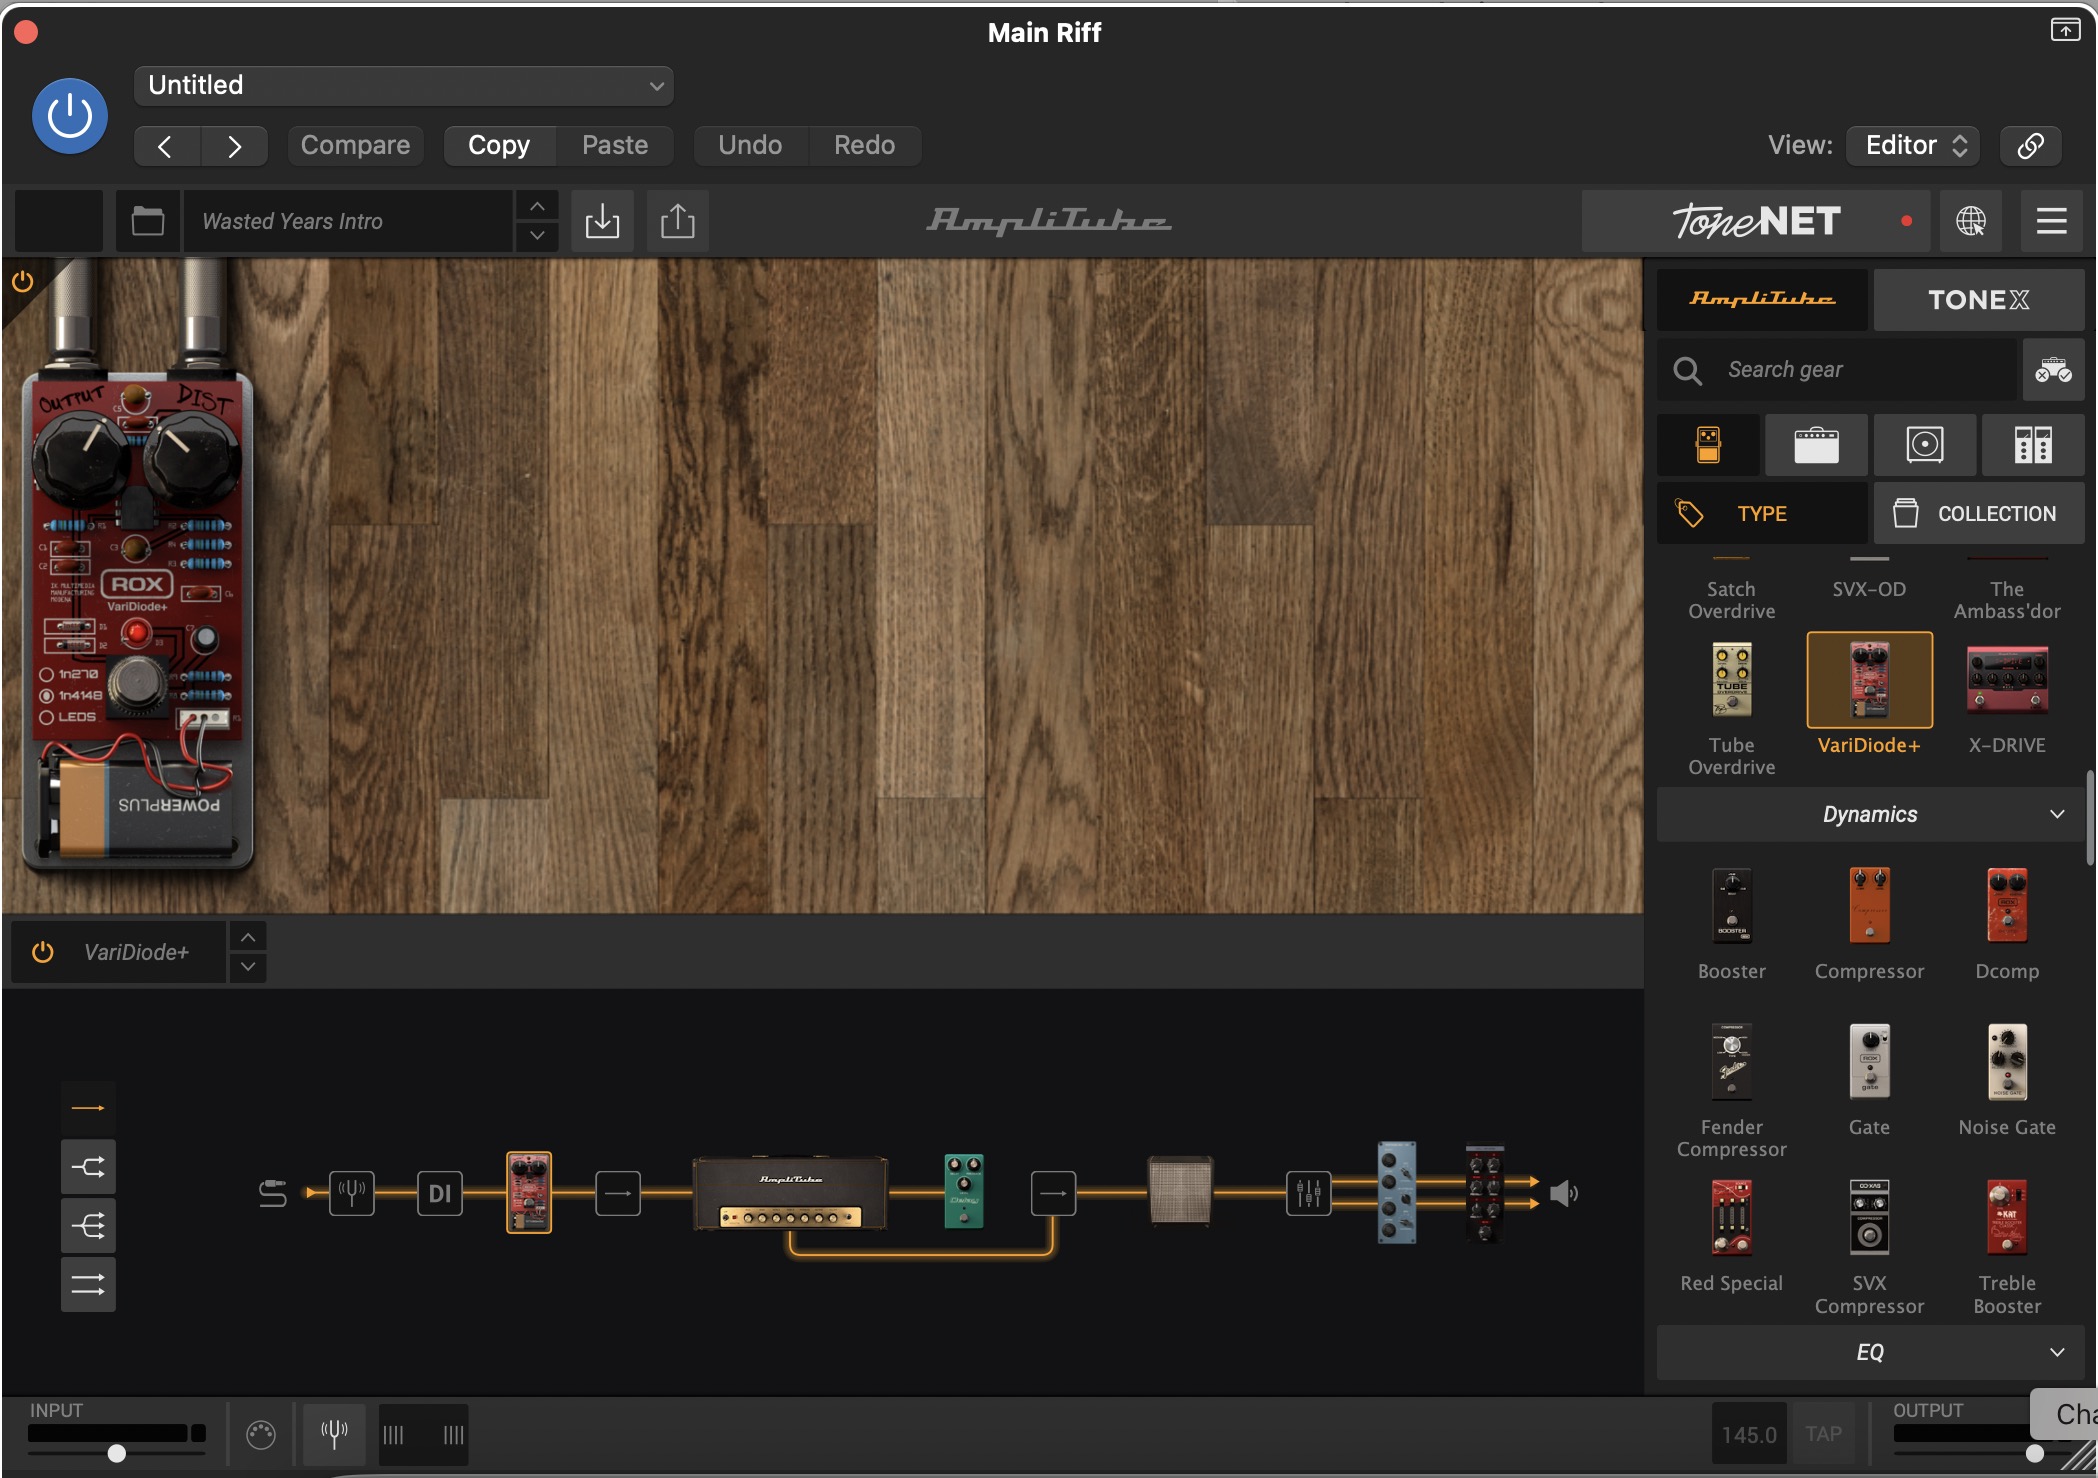Click the custom shop truck icon
Image resolution: width=2098 pixels, height=1478 pixels.
2053,370
